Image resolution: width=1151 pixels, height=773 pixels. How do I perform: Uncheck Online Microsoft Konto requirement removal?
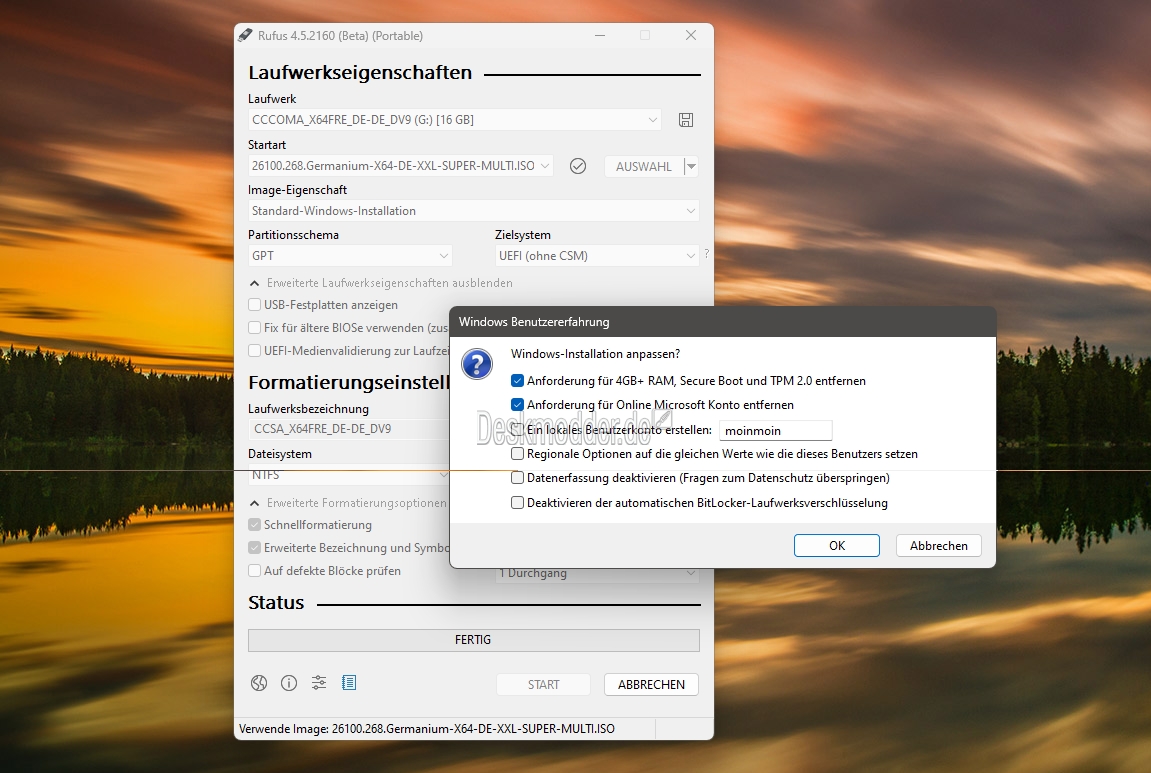518,404
